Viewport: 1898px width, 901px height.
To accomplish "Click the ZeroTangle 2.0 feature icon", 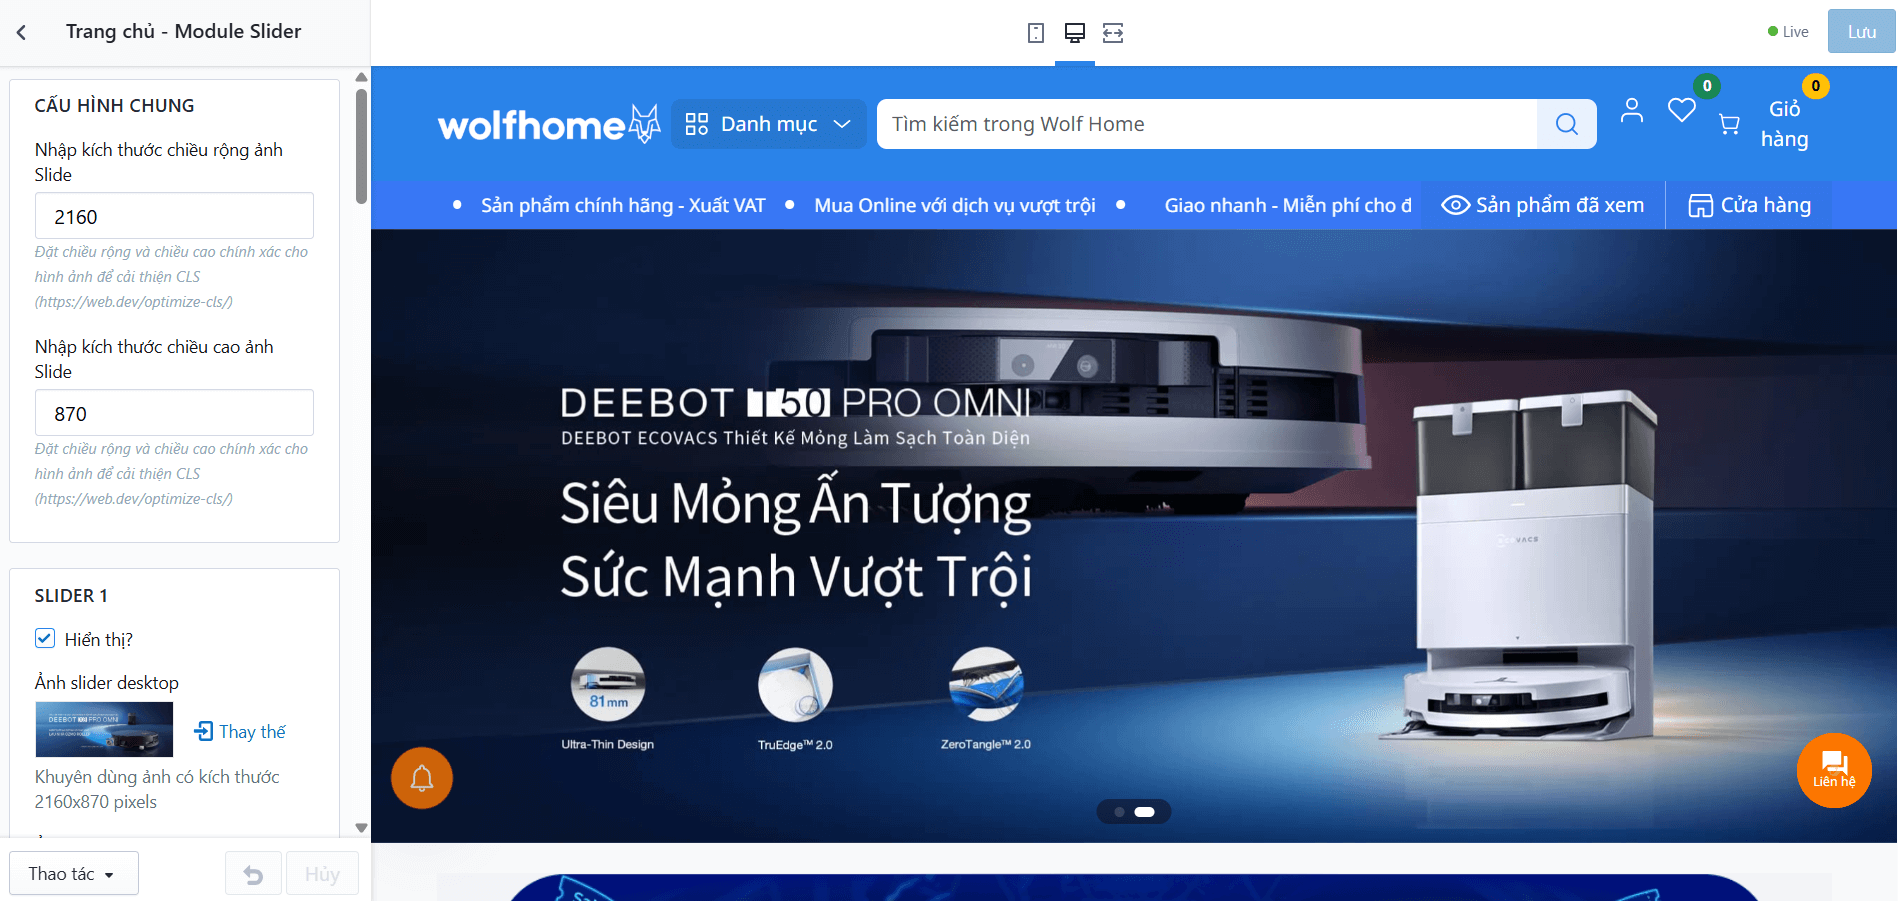I will (x=986, y=684).
